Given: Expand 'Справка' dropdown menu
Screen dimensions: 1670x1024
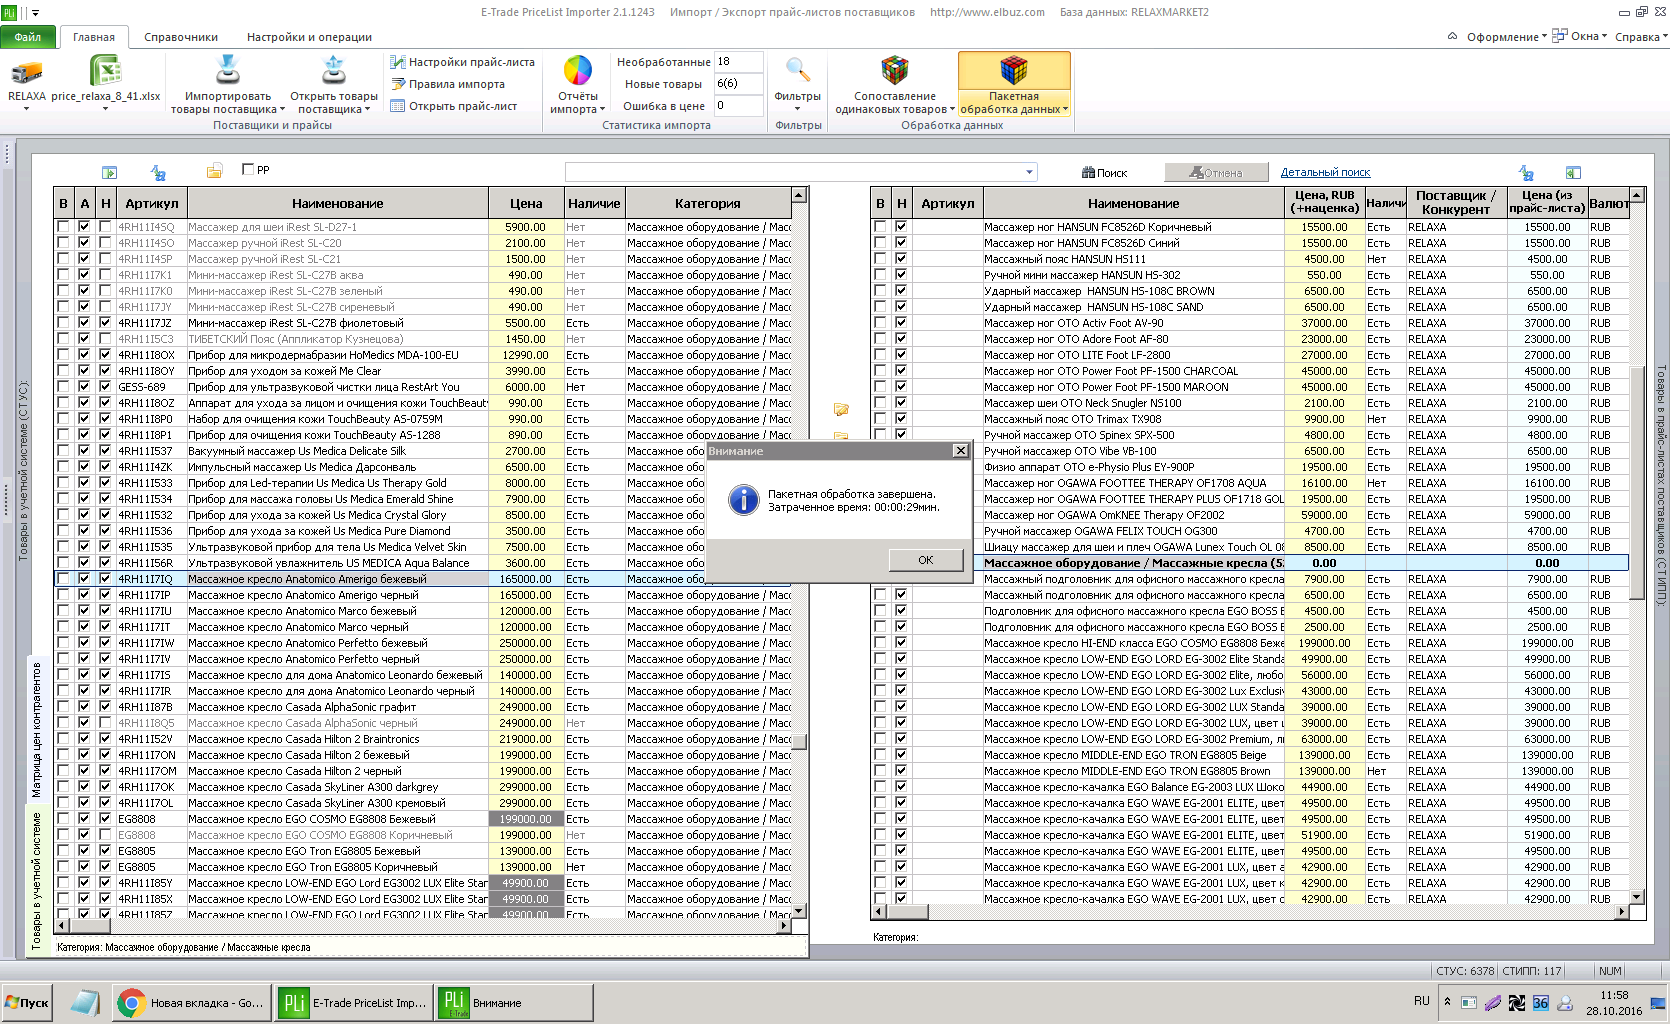Looking at the screenshot, I should coord(1641,37).
